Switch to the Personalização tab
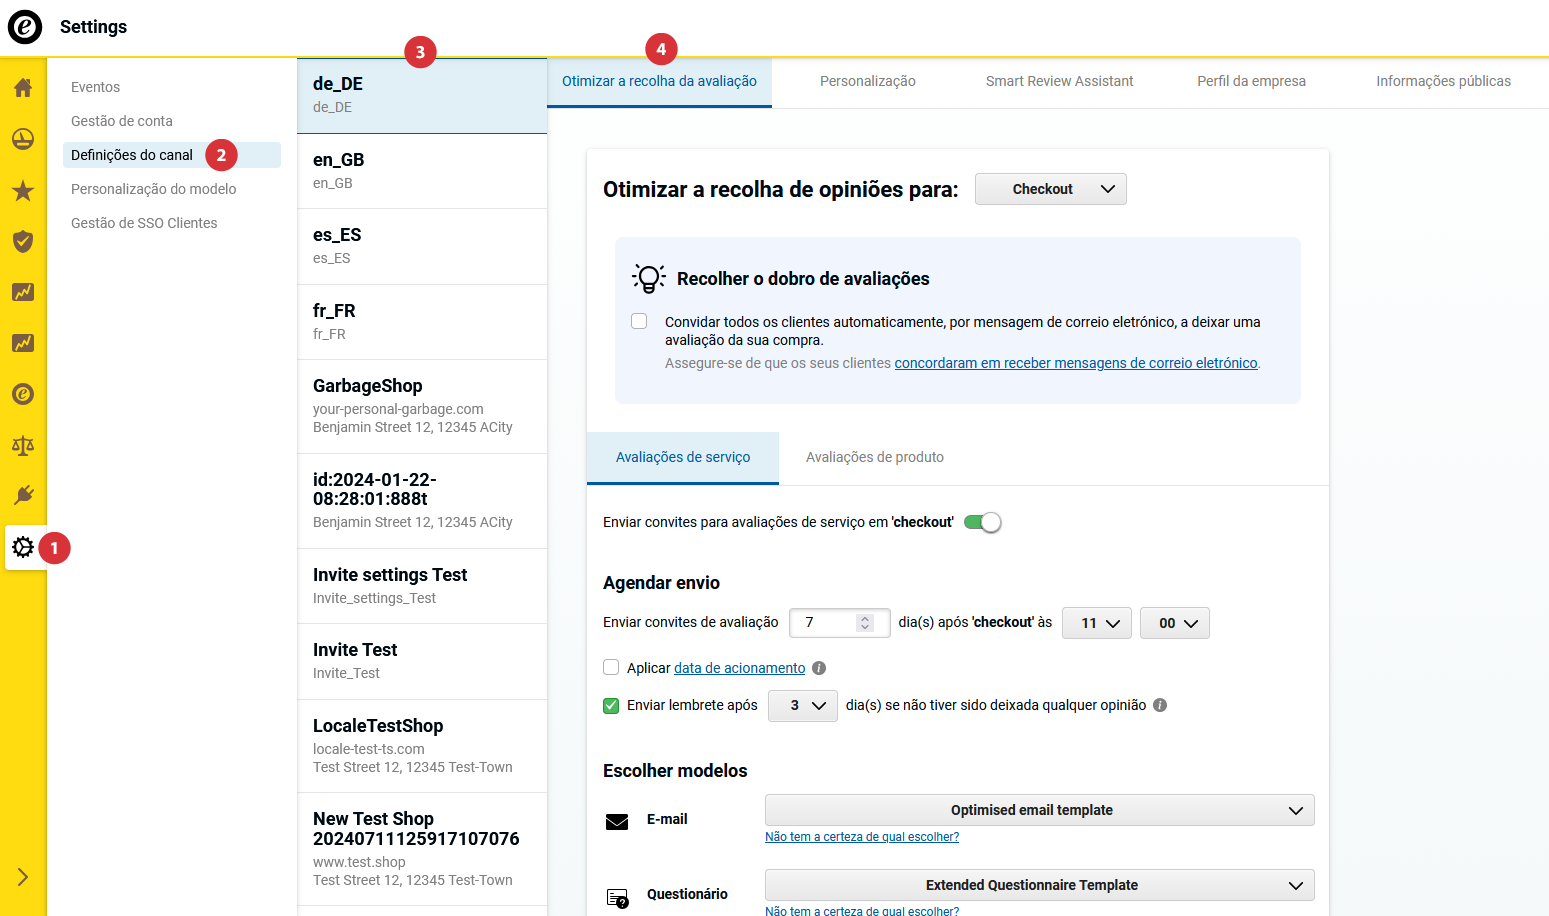Image resolution: width=1549 pixels, height=916 pixels. [867, 81]
